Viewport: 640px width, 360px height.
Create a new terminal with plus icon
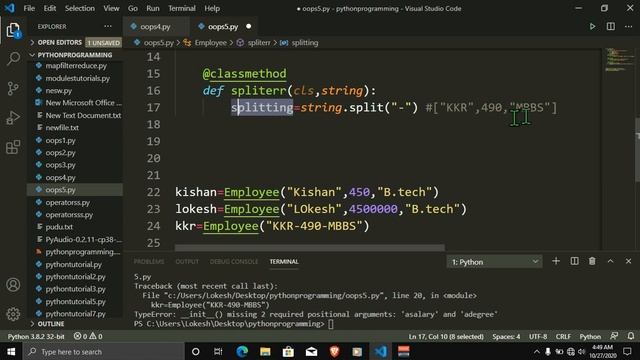pos(556,261)
